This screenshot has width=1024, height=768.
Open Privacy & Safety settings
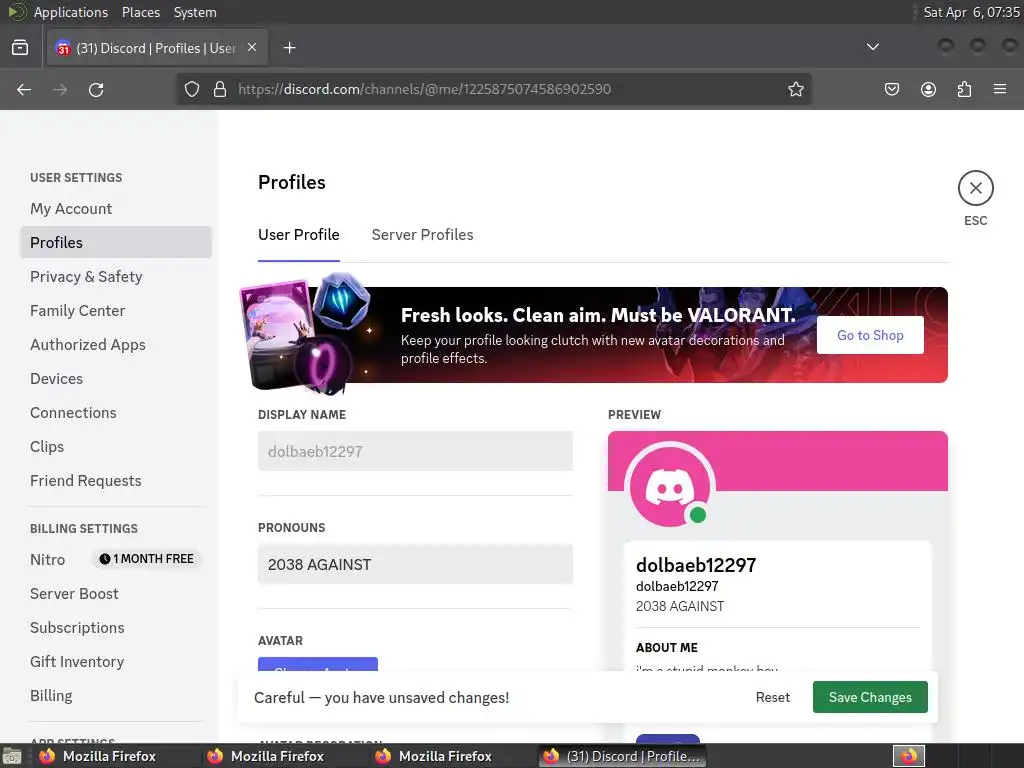(x=116, y=276)
